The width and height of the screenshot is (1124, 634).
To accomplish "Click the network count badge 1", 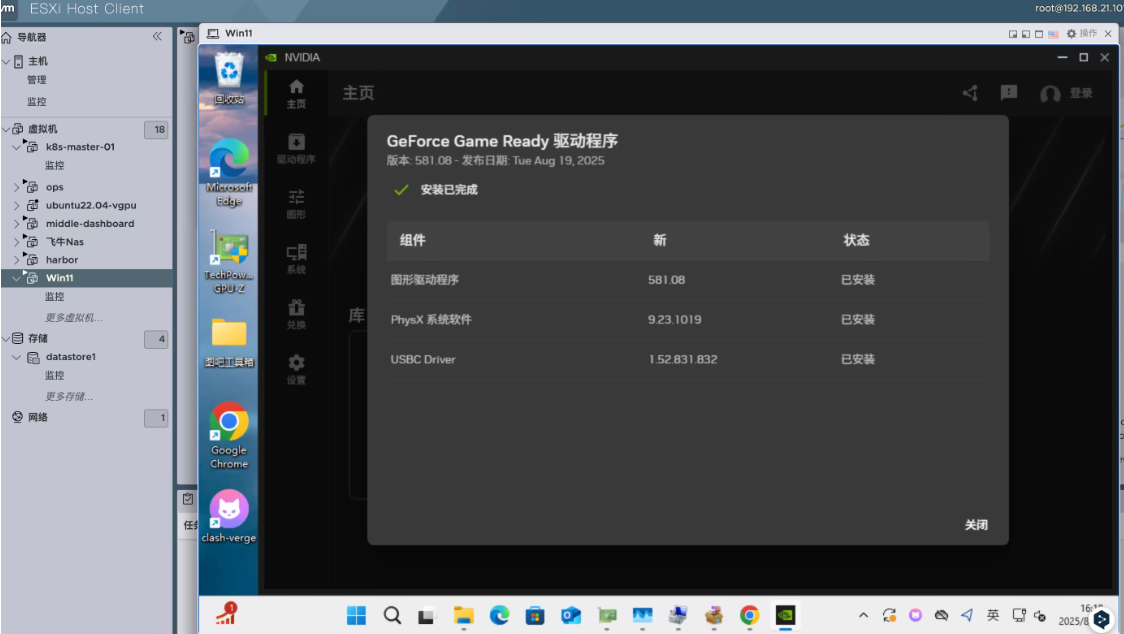I will coord(156,418).
